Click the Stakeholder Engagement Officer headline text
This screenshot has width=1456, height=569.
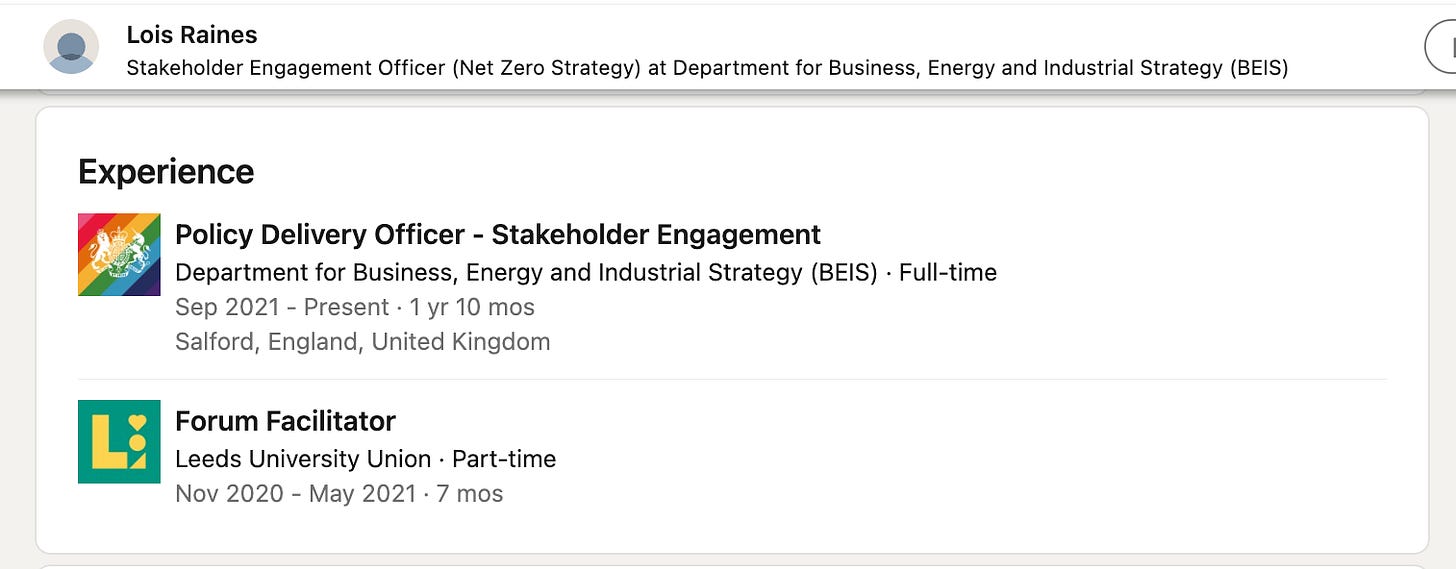click(x=707, y=68)
